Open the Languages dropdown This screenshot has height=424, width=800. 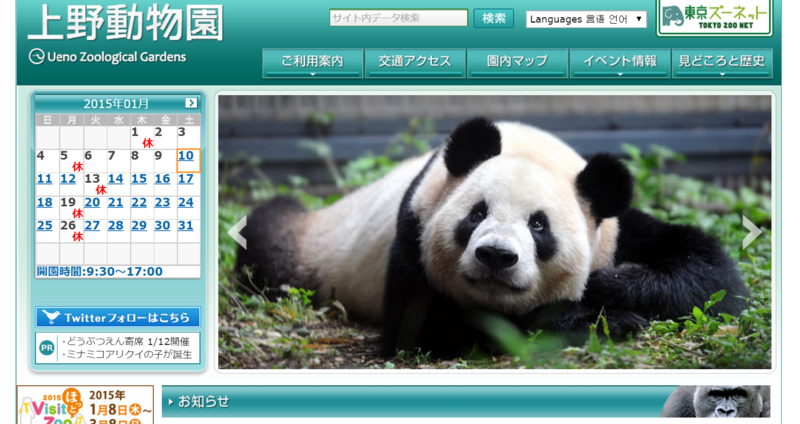(586, 19)
